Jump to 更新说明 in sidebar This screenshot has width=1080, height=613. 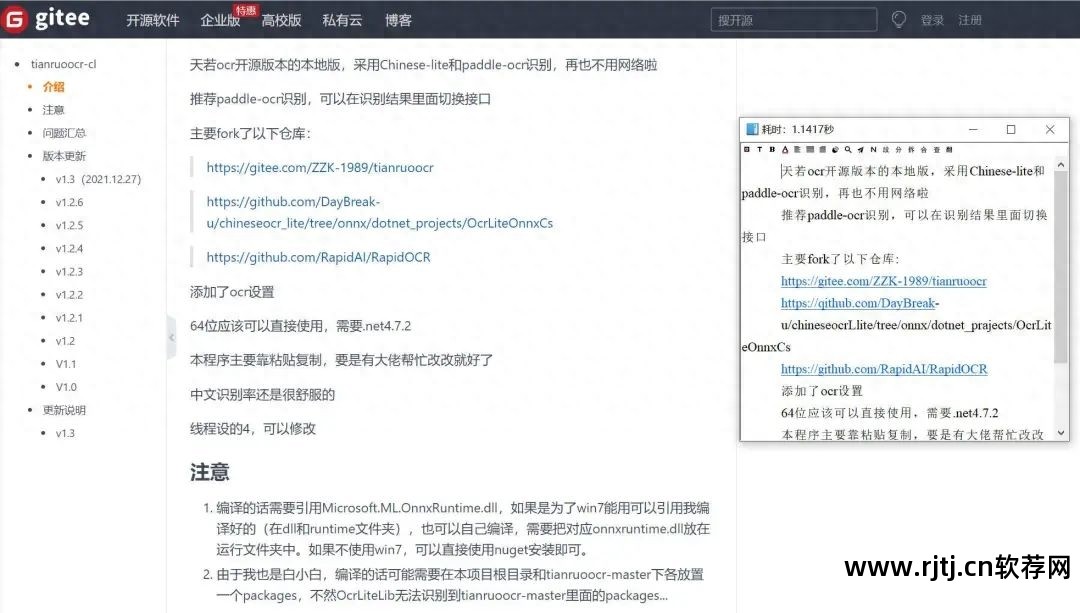point(64,411)
